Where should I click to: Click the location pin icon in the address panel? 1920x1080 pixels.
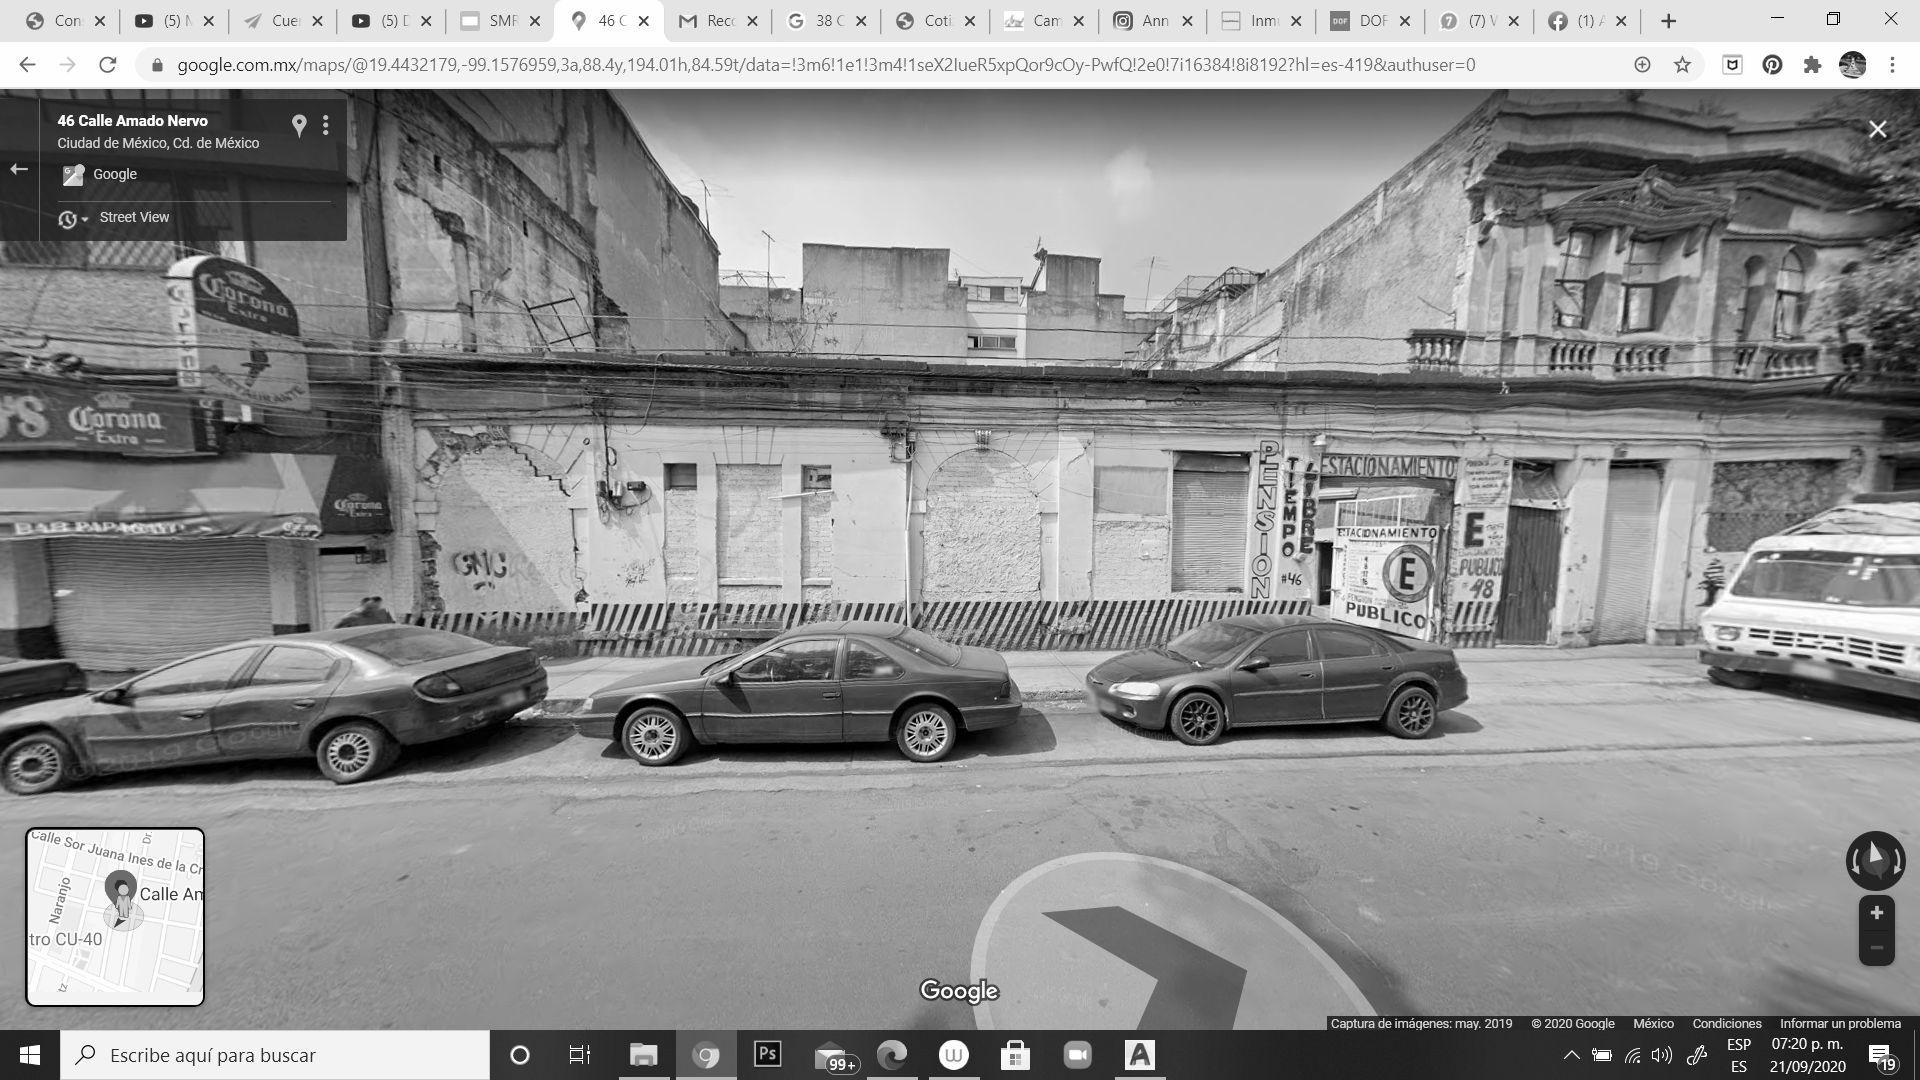click(298, 125)
